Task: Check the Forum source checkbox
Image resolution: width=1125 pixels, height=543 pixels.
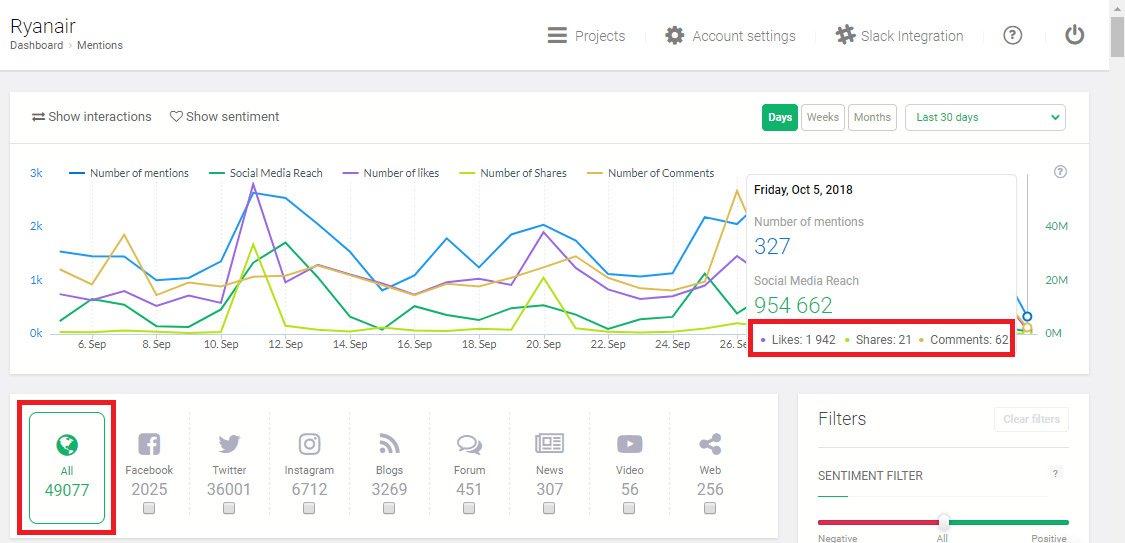Action: click(469, 508)
